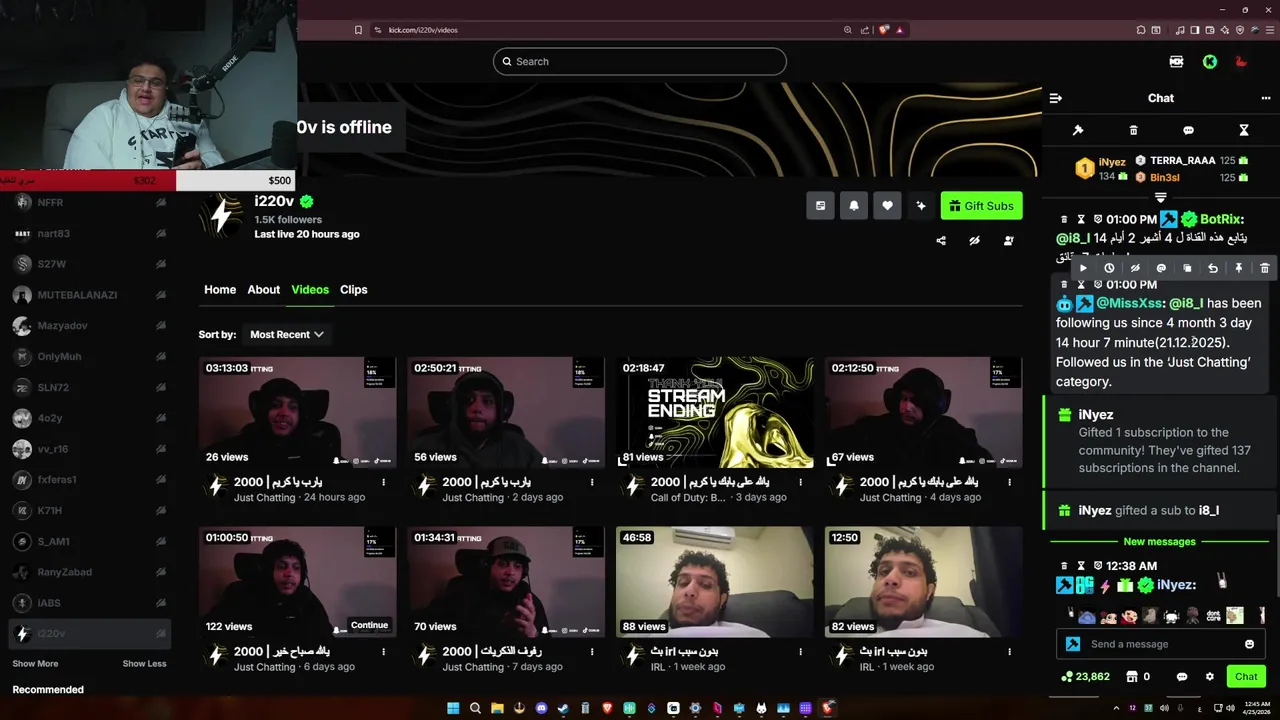Switch to the Clips tab
The image size is (1280, 720).
click(354, 290)
